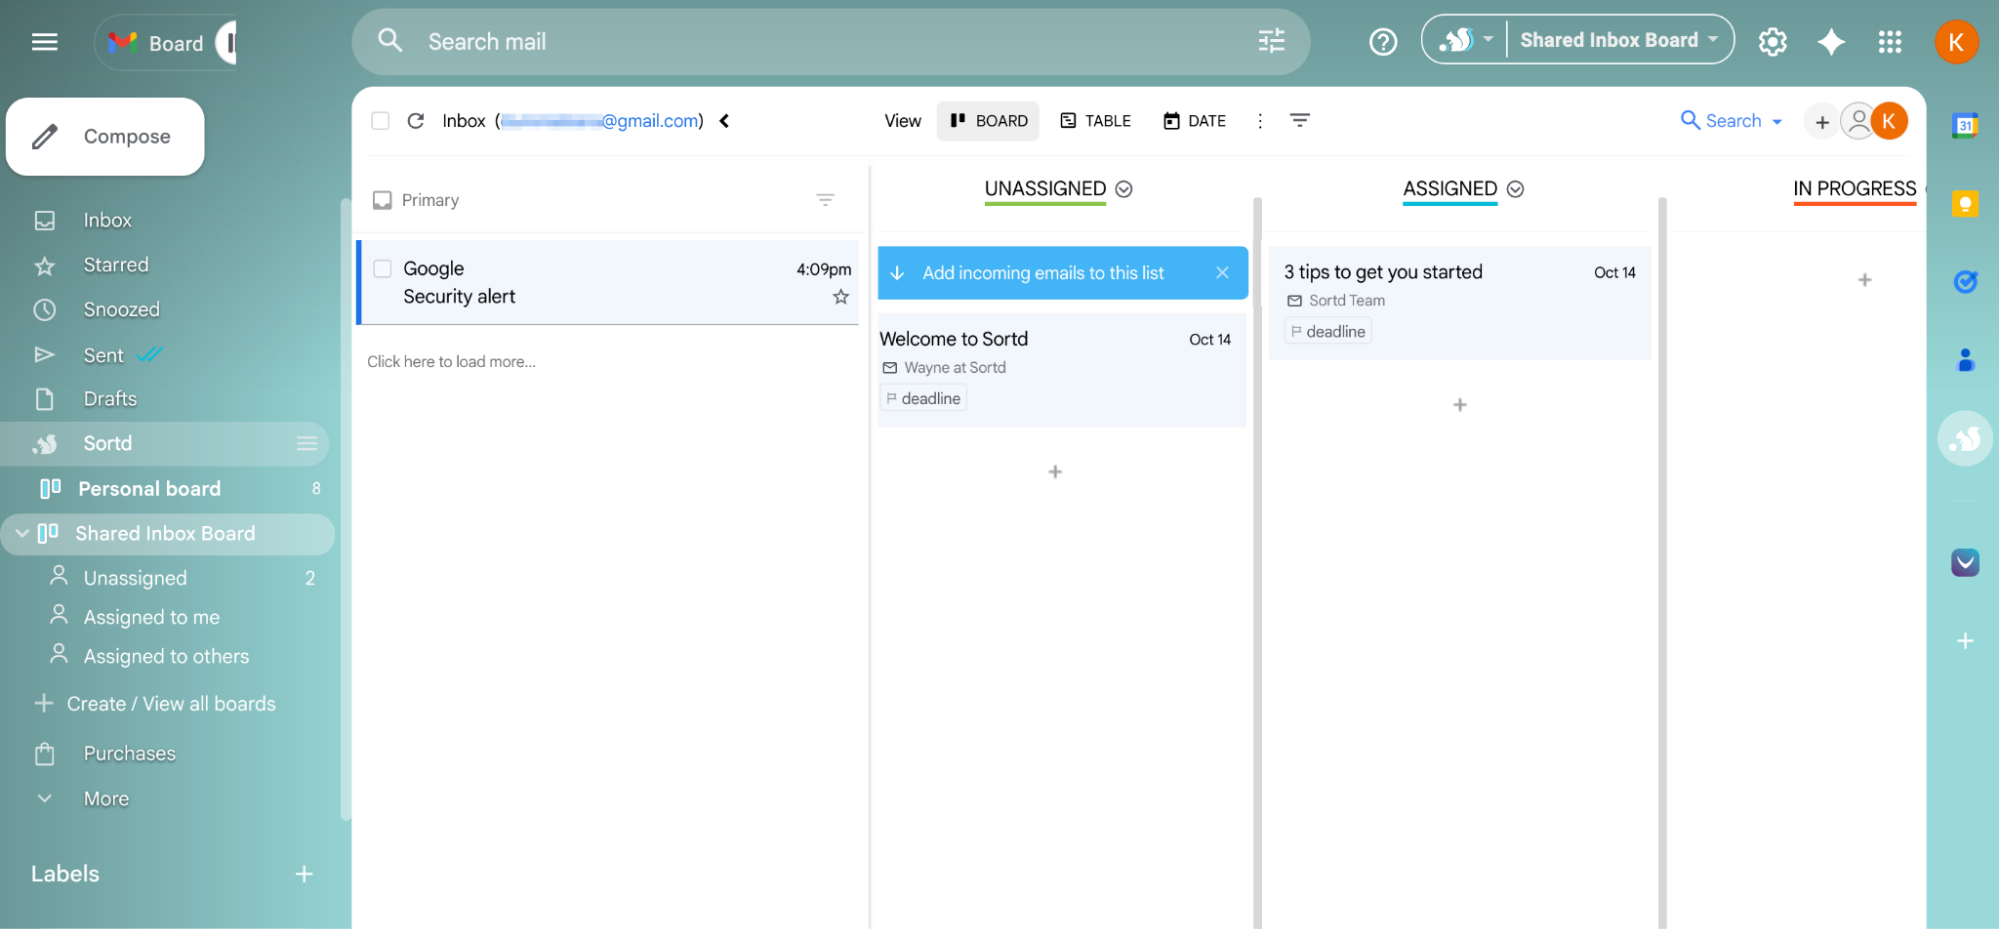
Task: Add a card to Unassigned list
Action: 1055,472
